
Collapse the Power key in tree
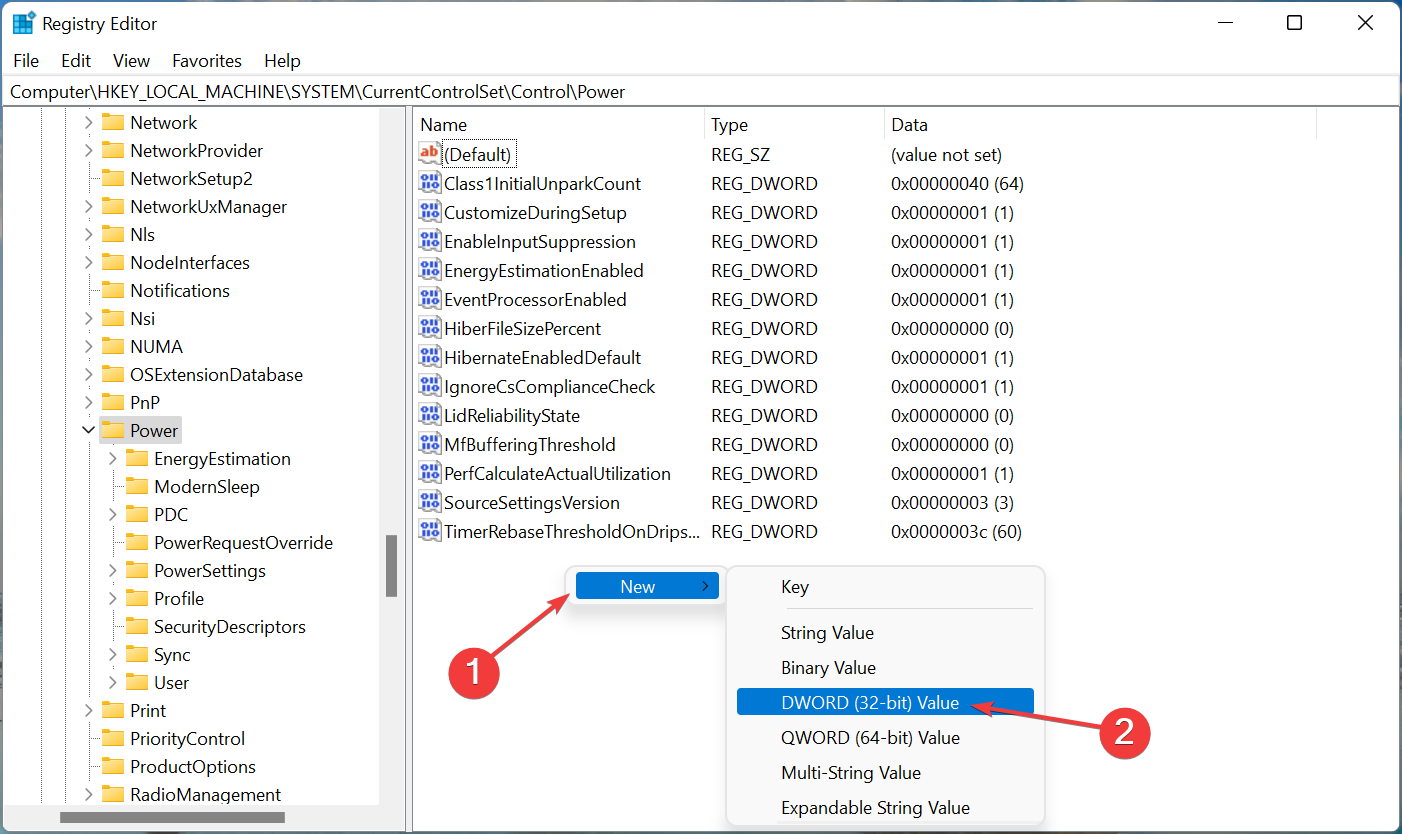coord(89,431)
